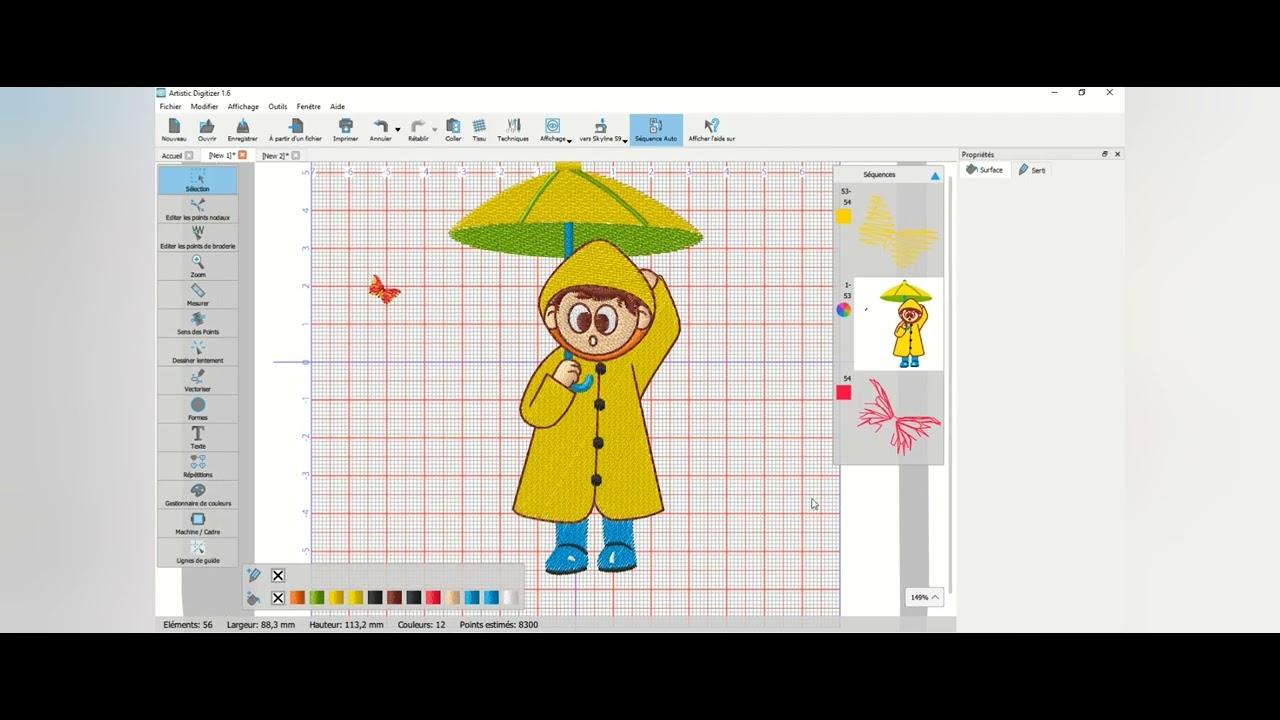This screenshot has width=1280, height=720.
Task: Paste with the Coller icon
Action: (453, 130)
